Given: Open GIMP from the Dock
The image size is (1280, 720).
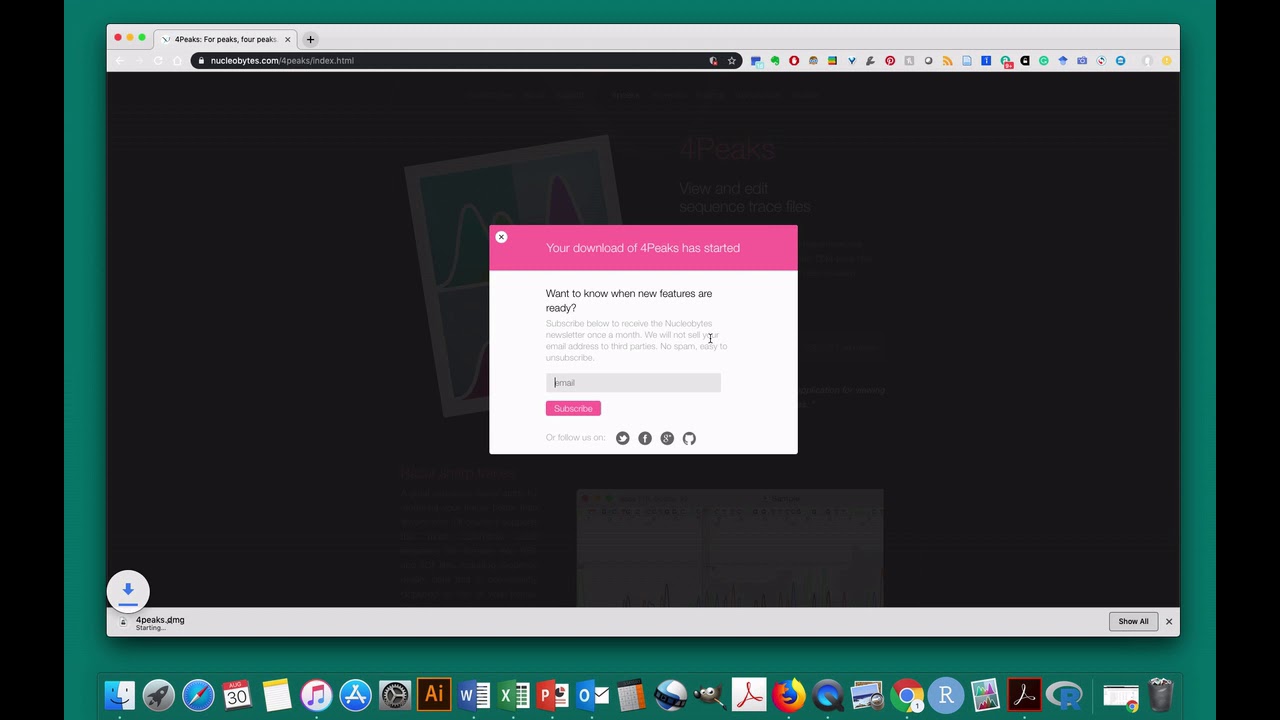Looking at the screenshot, I should (x=710, y=695).
